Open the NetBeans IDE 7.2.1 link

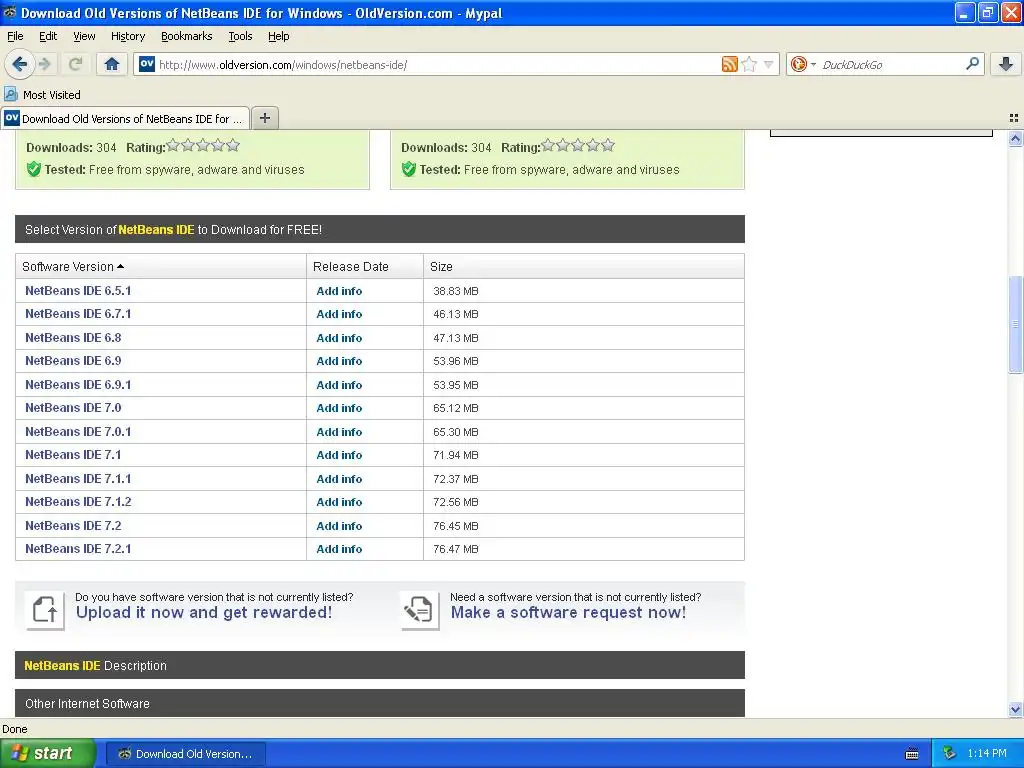[78, 549]
